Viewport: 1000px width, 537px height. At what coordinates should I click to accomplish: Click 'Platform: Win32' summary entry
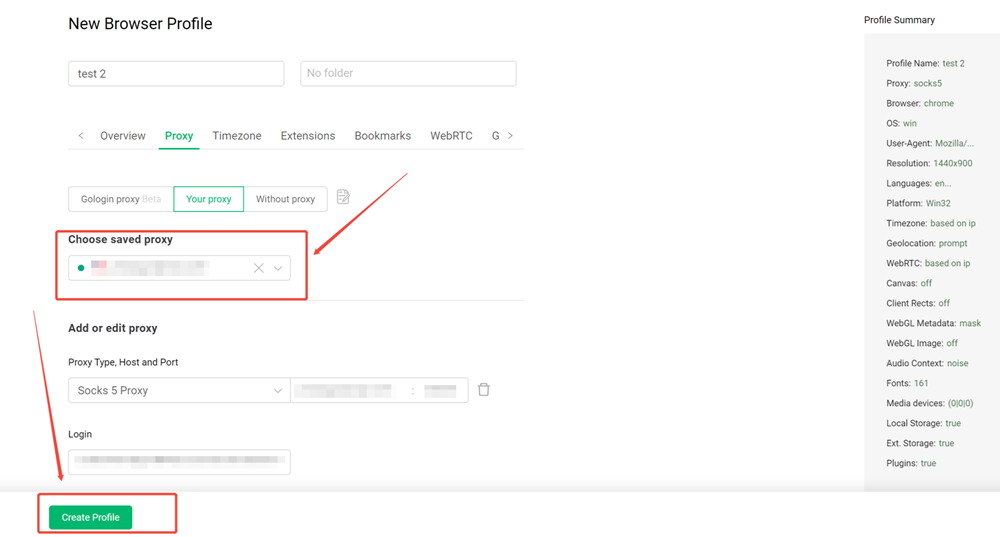coord(918,203)
